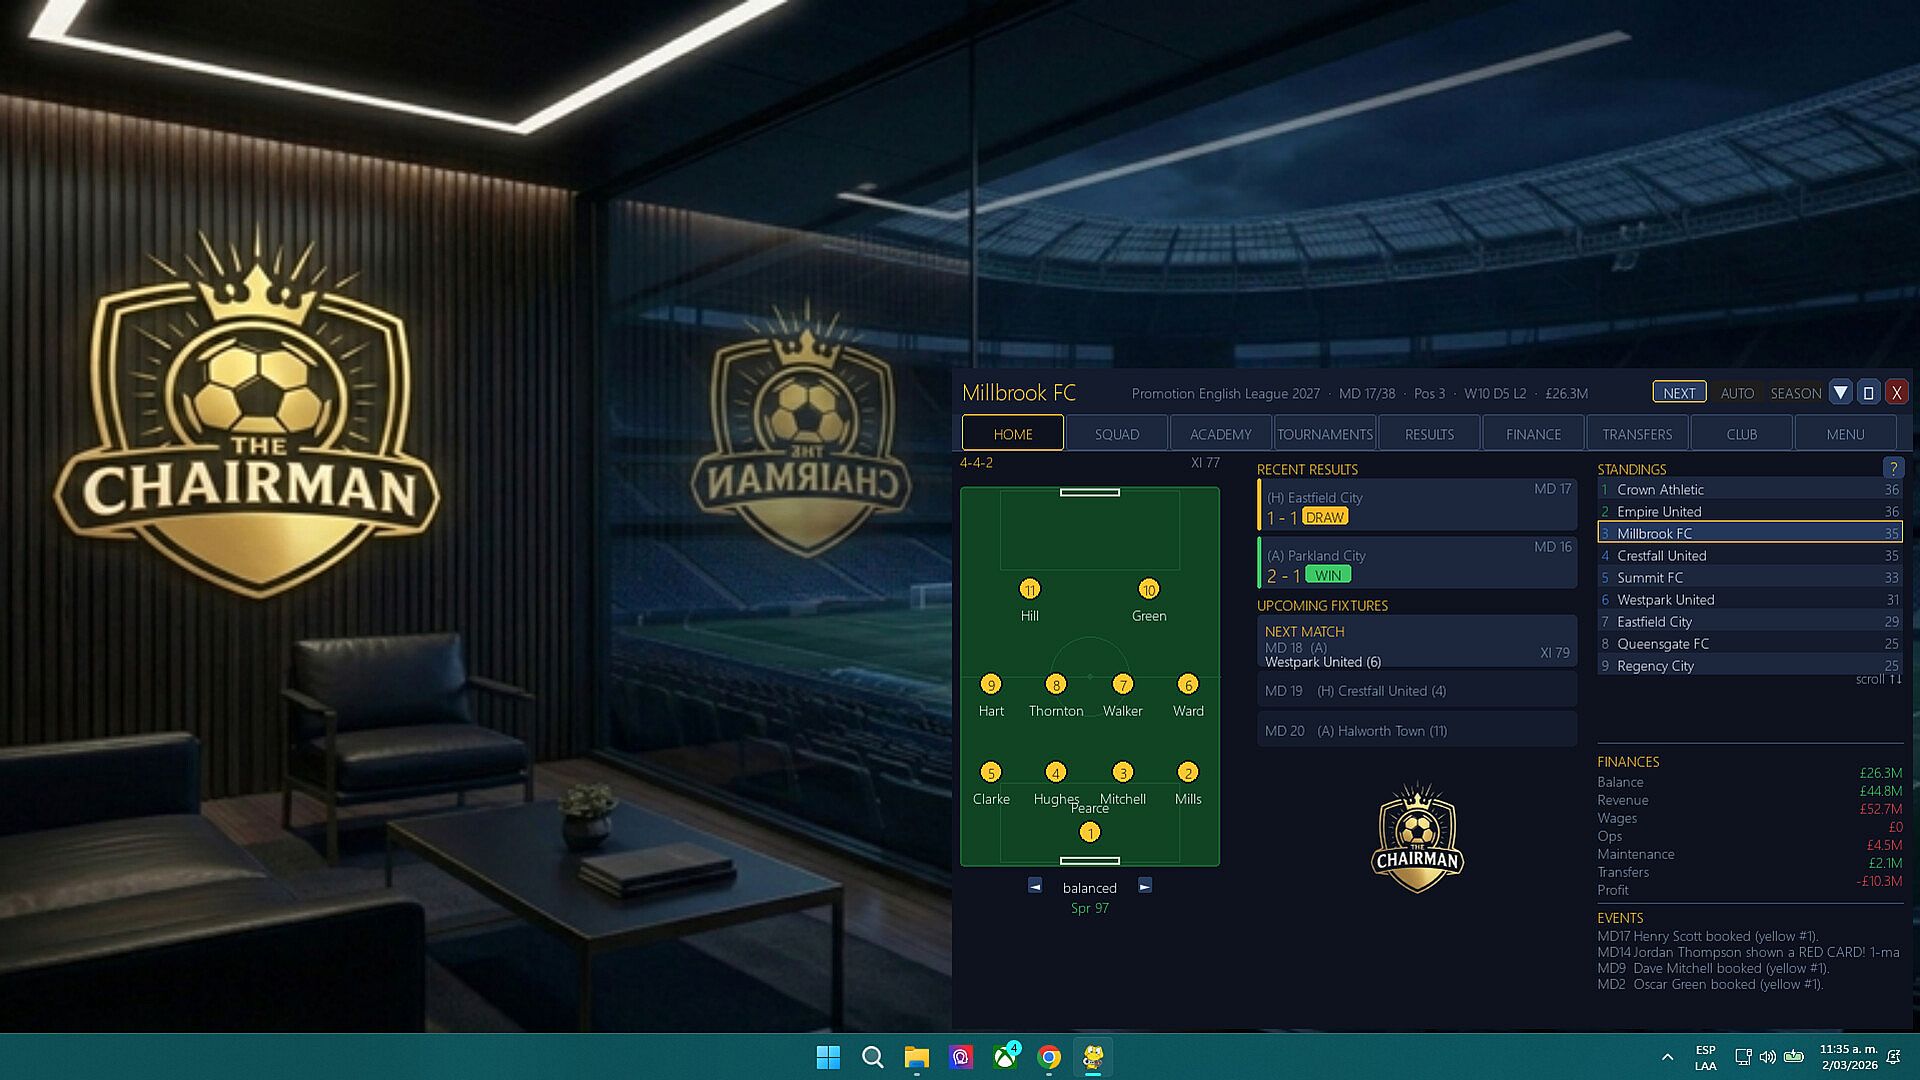Click the standings help question mark icon

tap(1892, 468)
